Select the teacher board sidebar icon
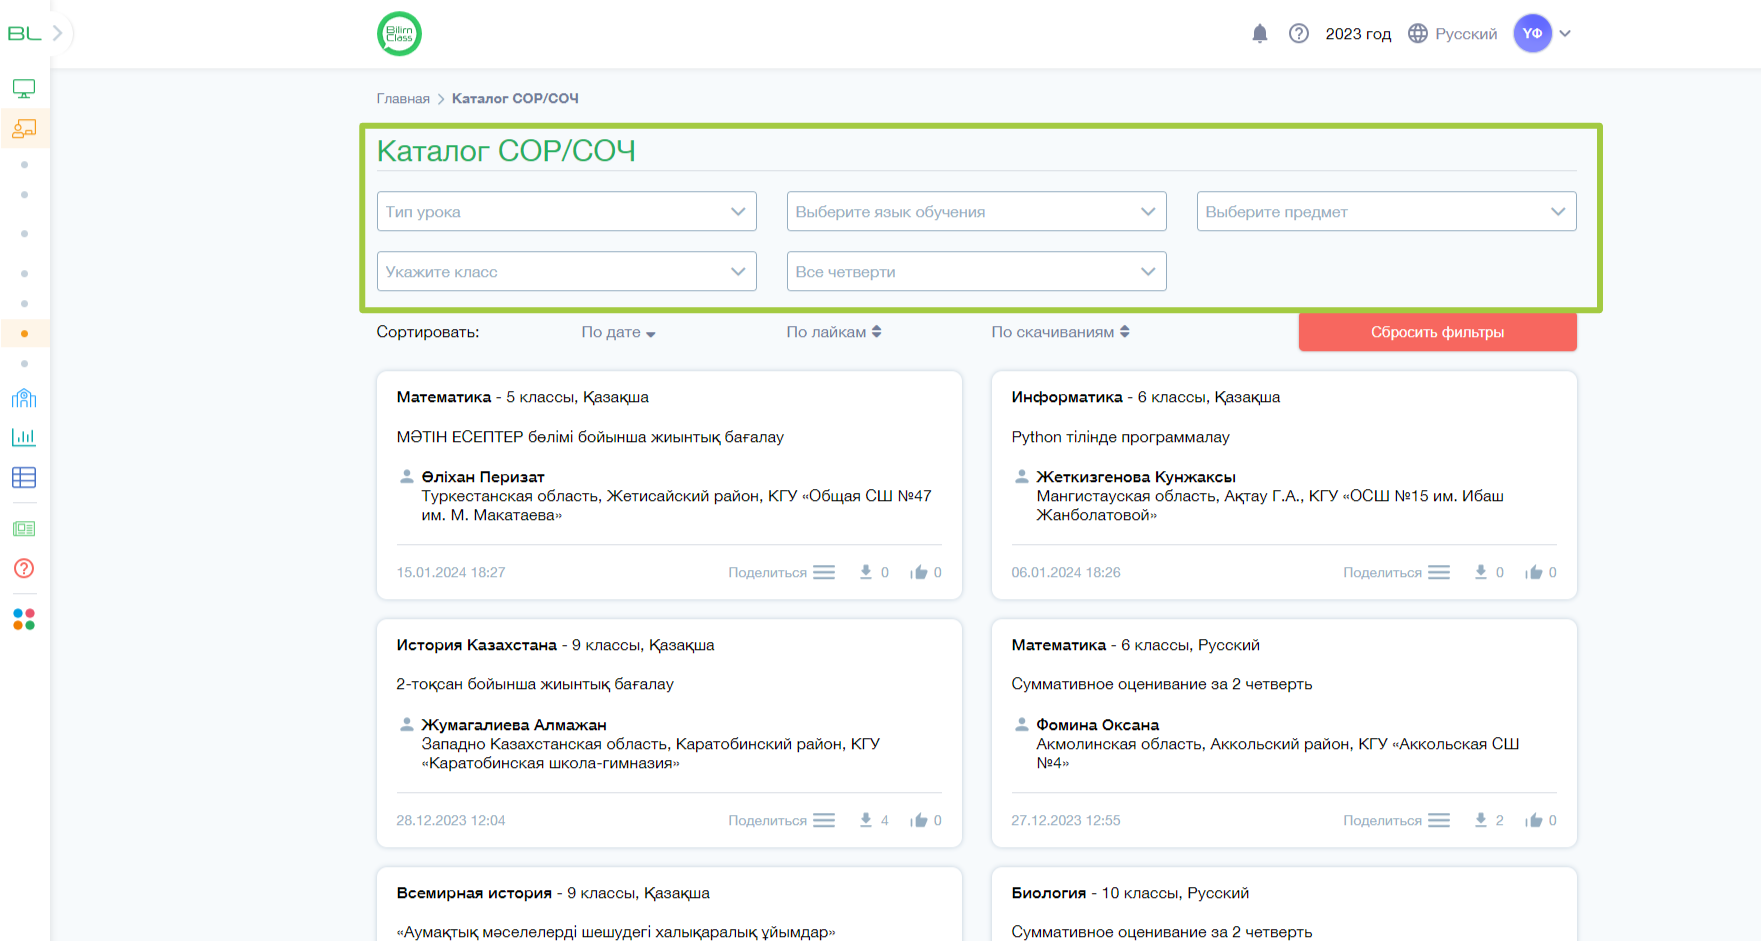The width and height of the screenshot is (1761, 941). (x=24, y=129)
